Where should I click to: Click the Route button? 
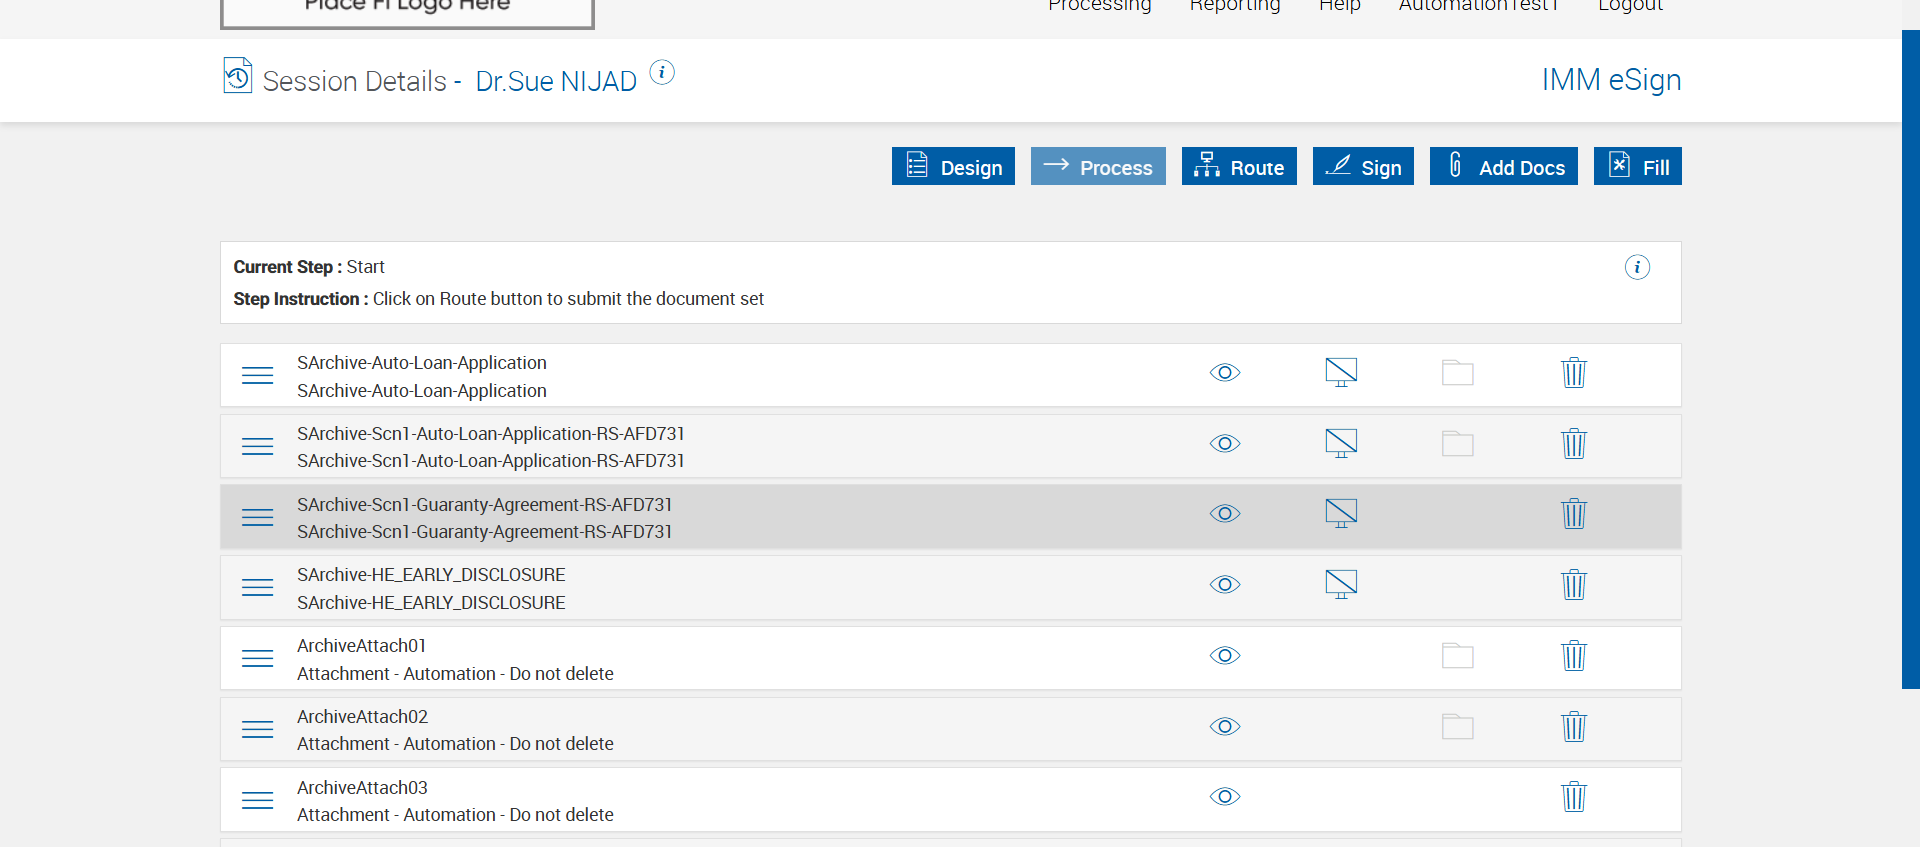pos(1239,167)
